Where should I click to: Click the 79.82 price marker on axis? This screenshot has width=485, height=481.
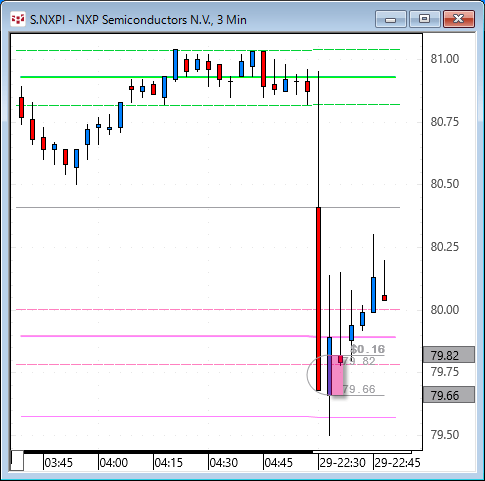coord(449,355)
